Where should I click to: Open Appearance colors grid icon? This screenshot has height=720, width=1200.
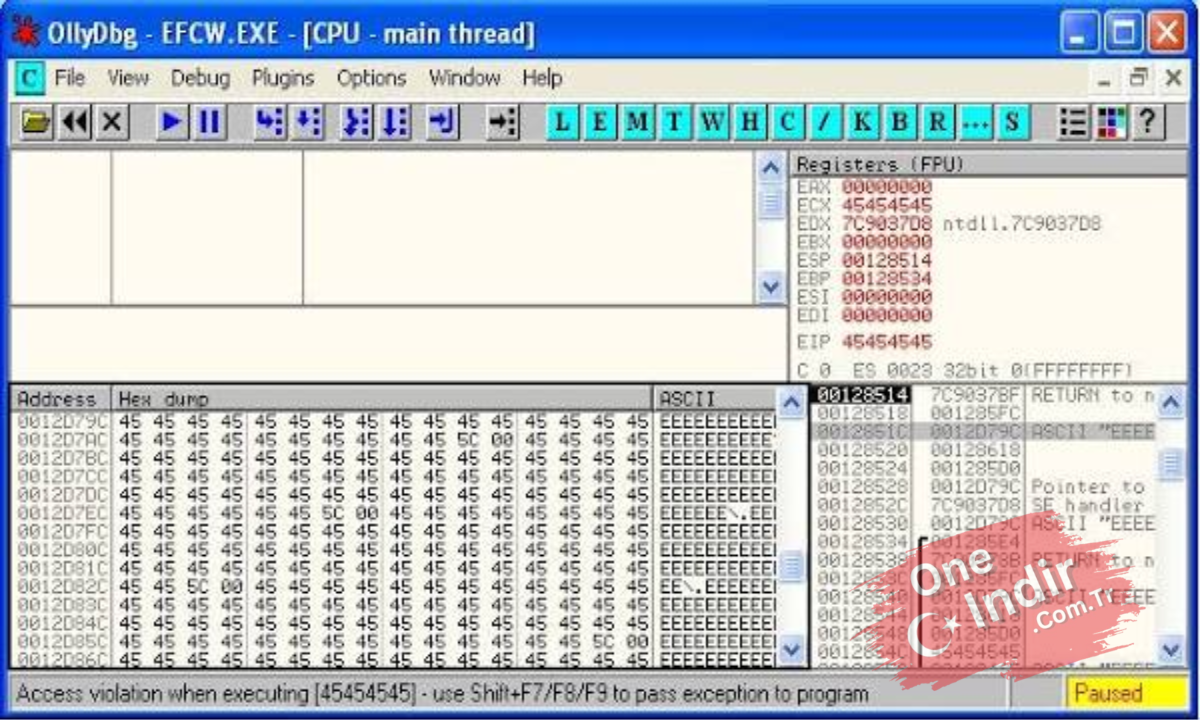click(x=1111, y=122)
